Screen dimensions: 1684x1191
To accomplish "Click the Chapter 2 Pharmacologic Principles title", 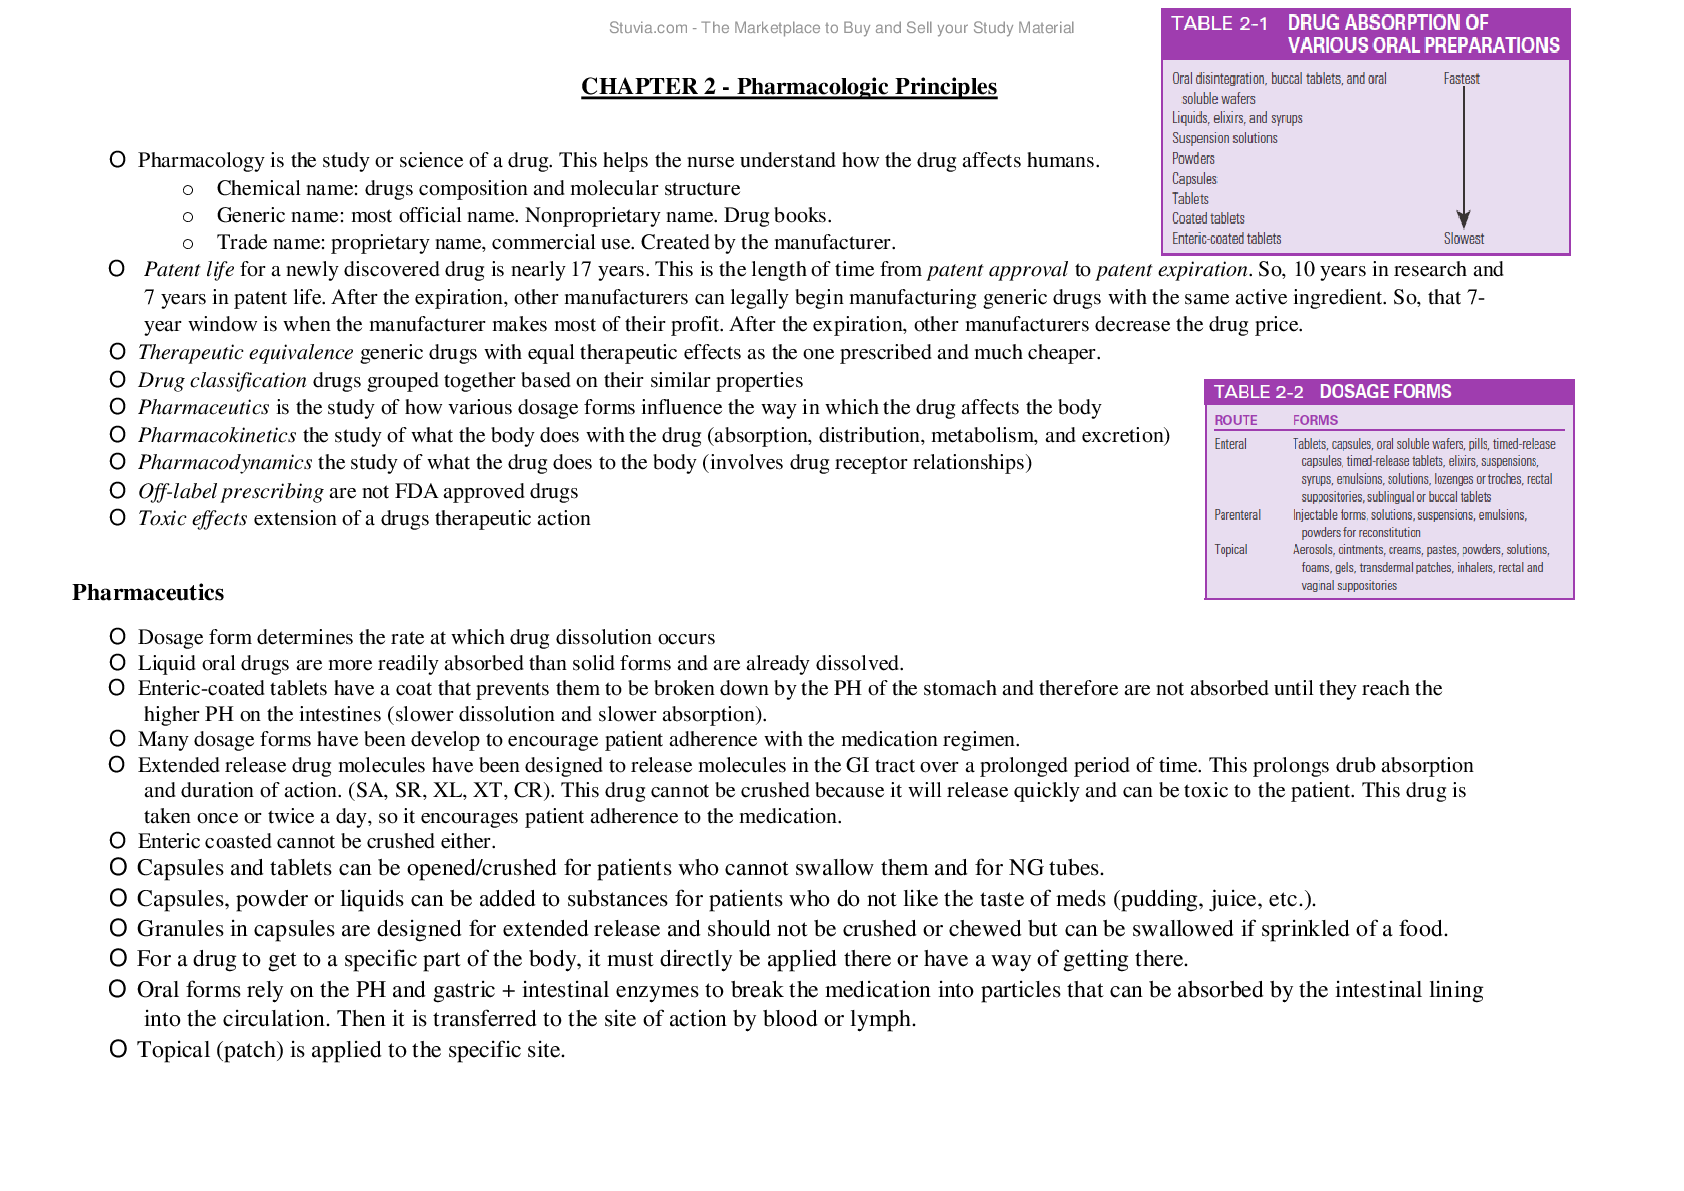I will [x=788, y=87].
